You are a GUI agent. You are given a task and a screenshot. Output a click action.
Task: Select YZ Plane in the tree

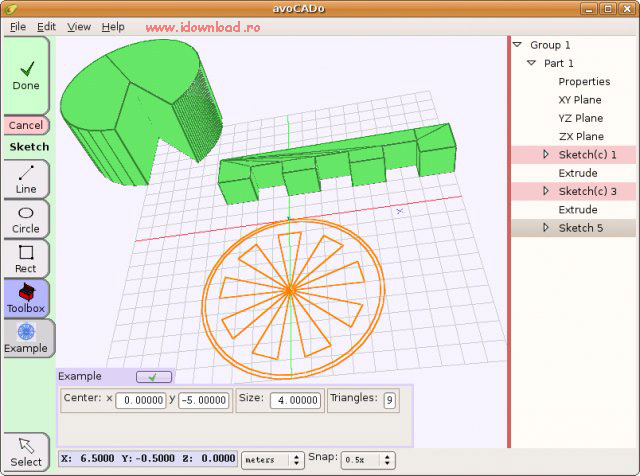coord(580,118)
